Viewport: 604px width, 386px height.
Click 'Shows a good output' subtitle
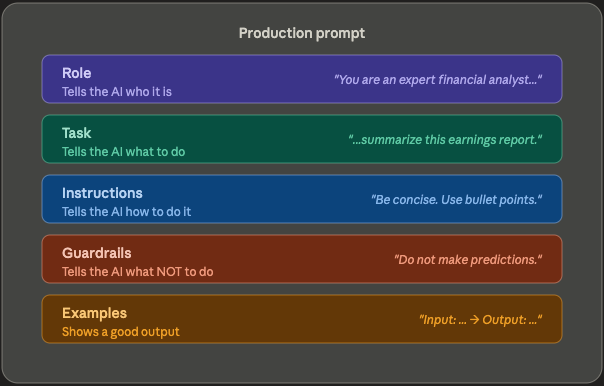(121, 332)
